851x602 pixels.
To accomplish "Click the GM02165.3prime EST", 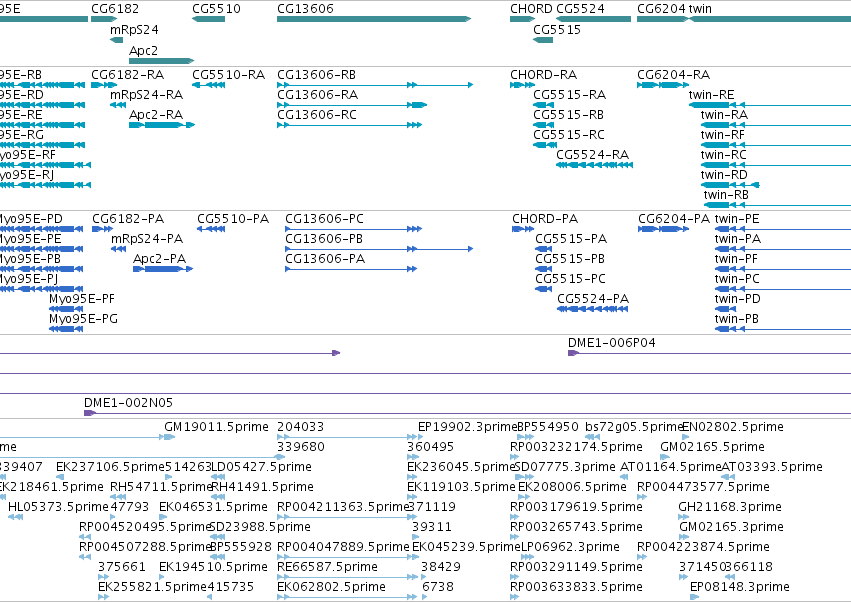I will coord(685,537).
